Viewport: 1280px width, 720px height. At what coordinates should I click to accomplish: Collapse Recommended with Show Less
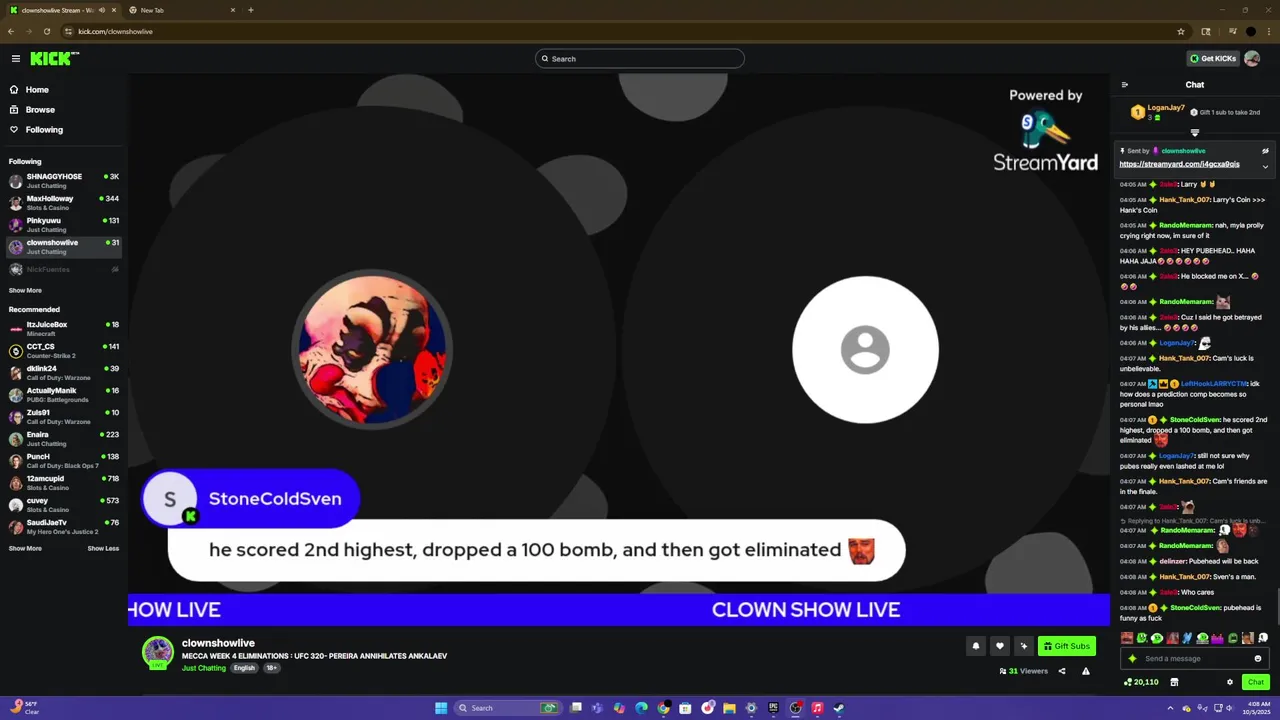(x=103, y=549)
